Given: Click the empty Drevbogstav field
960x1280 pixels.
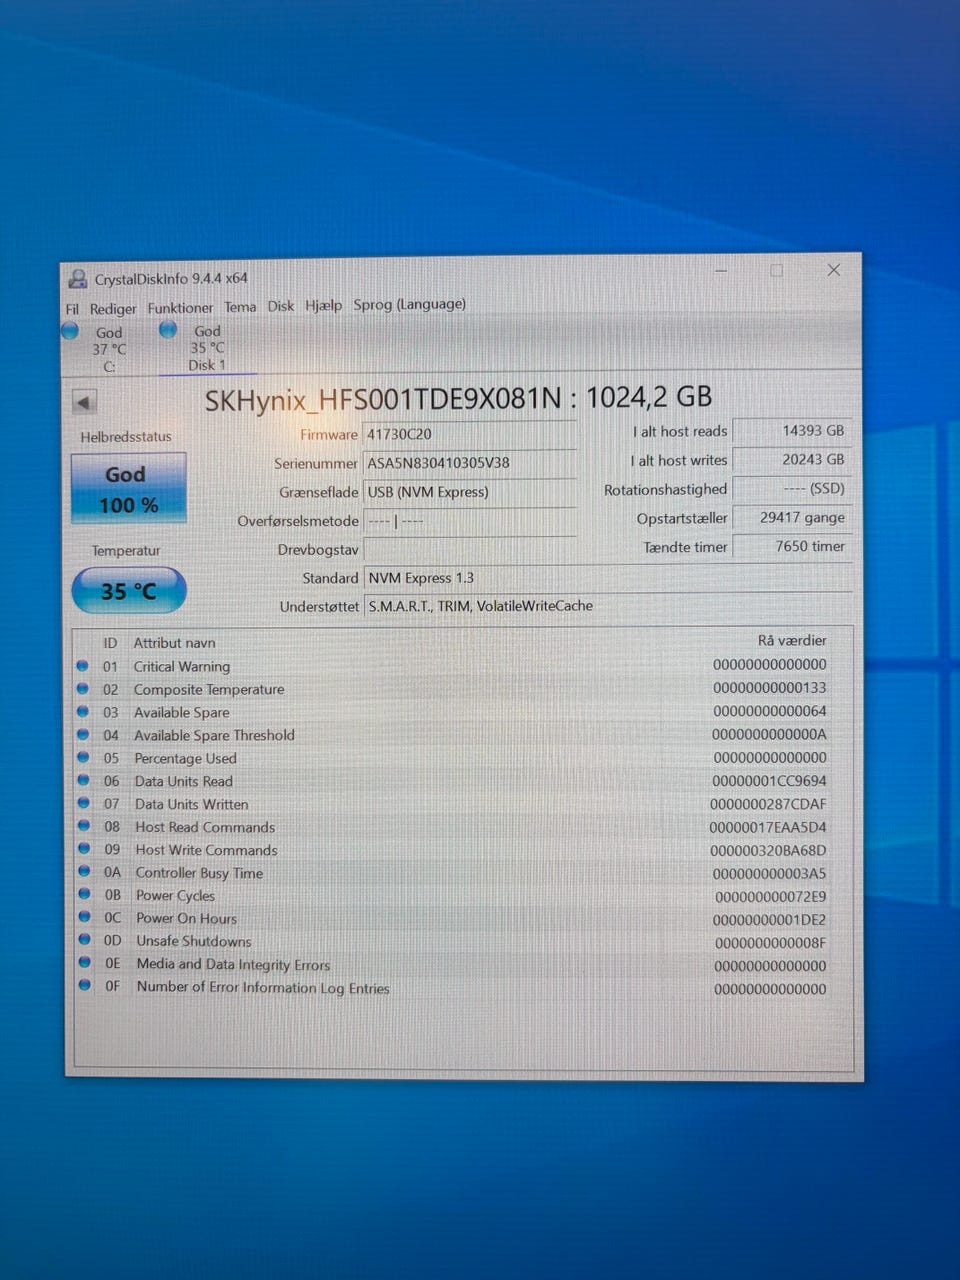Looking at the screenshot, I should tap(470, 549).
